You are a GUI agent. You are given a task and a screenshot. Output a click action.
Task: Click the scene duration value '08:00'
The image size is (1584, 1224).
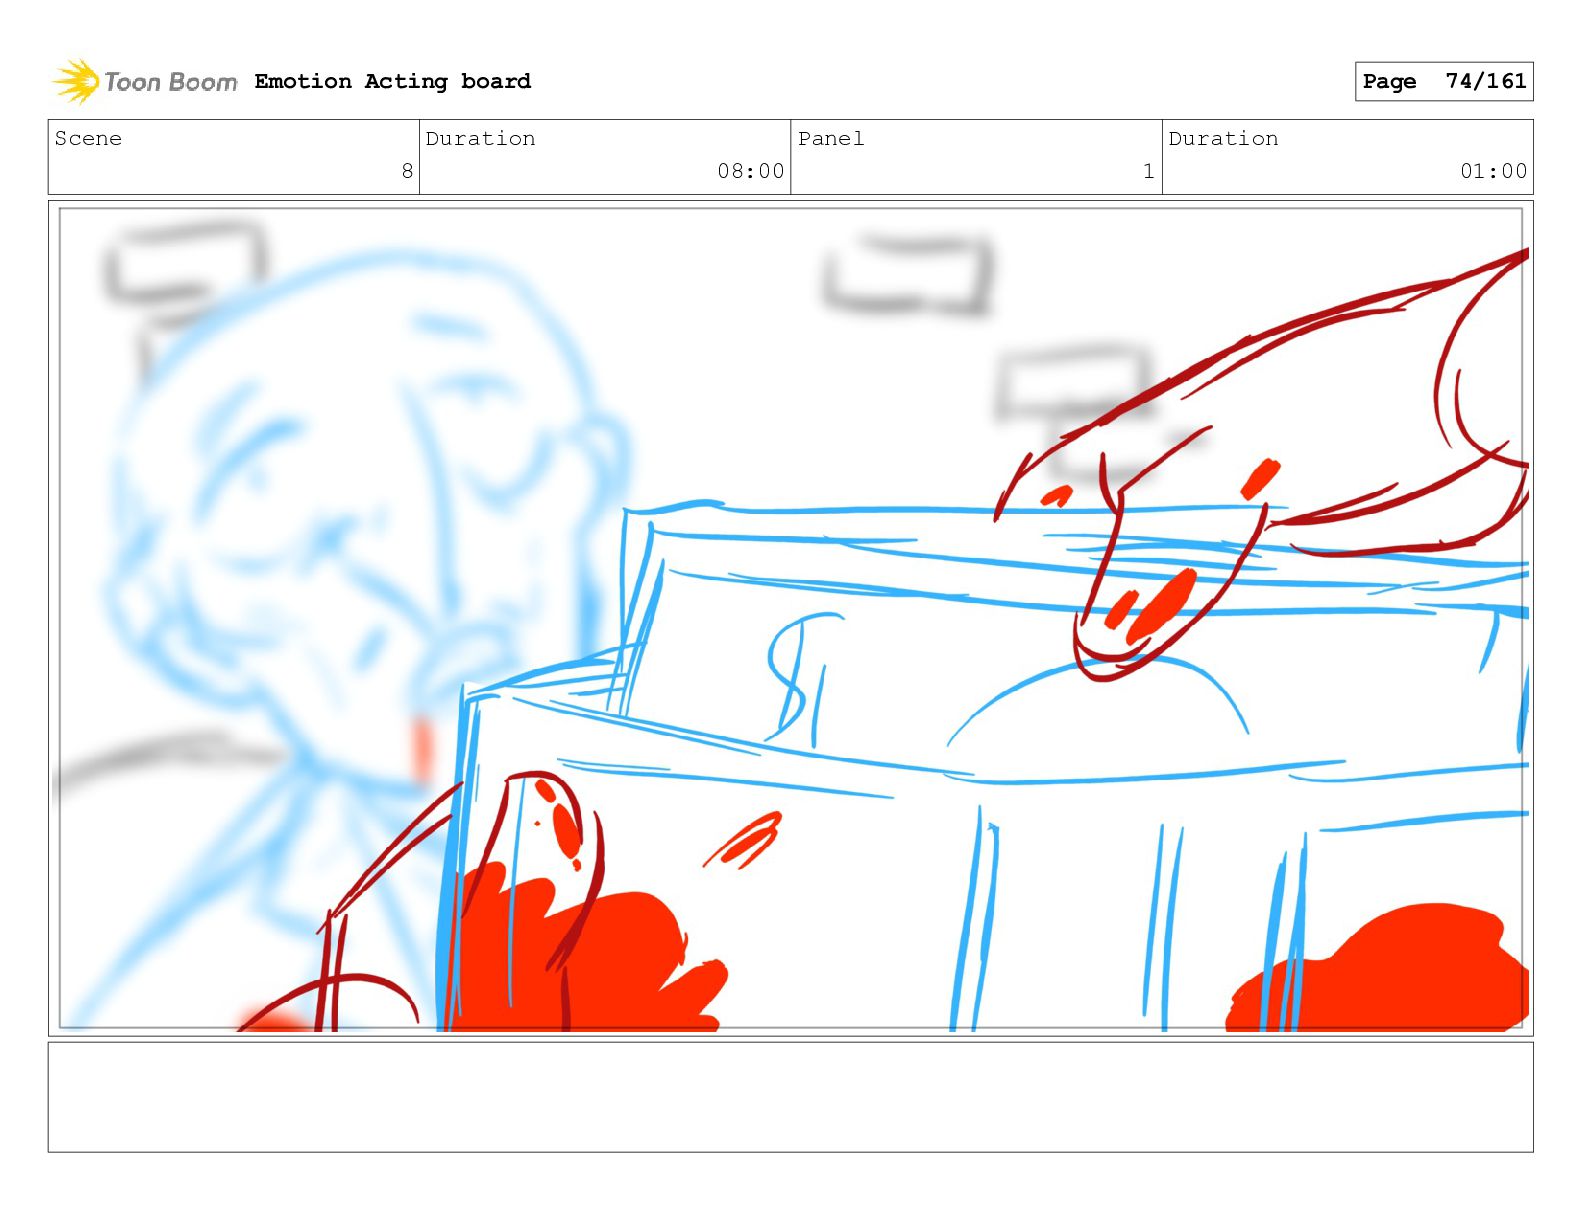click(750, 171)
